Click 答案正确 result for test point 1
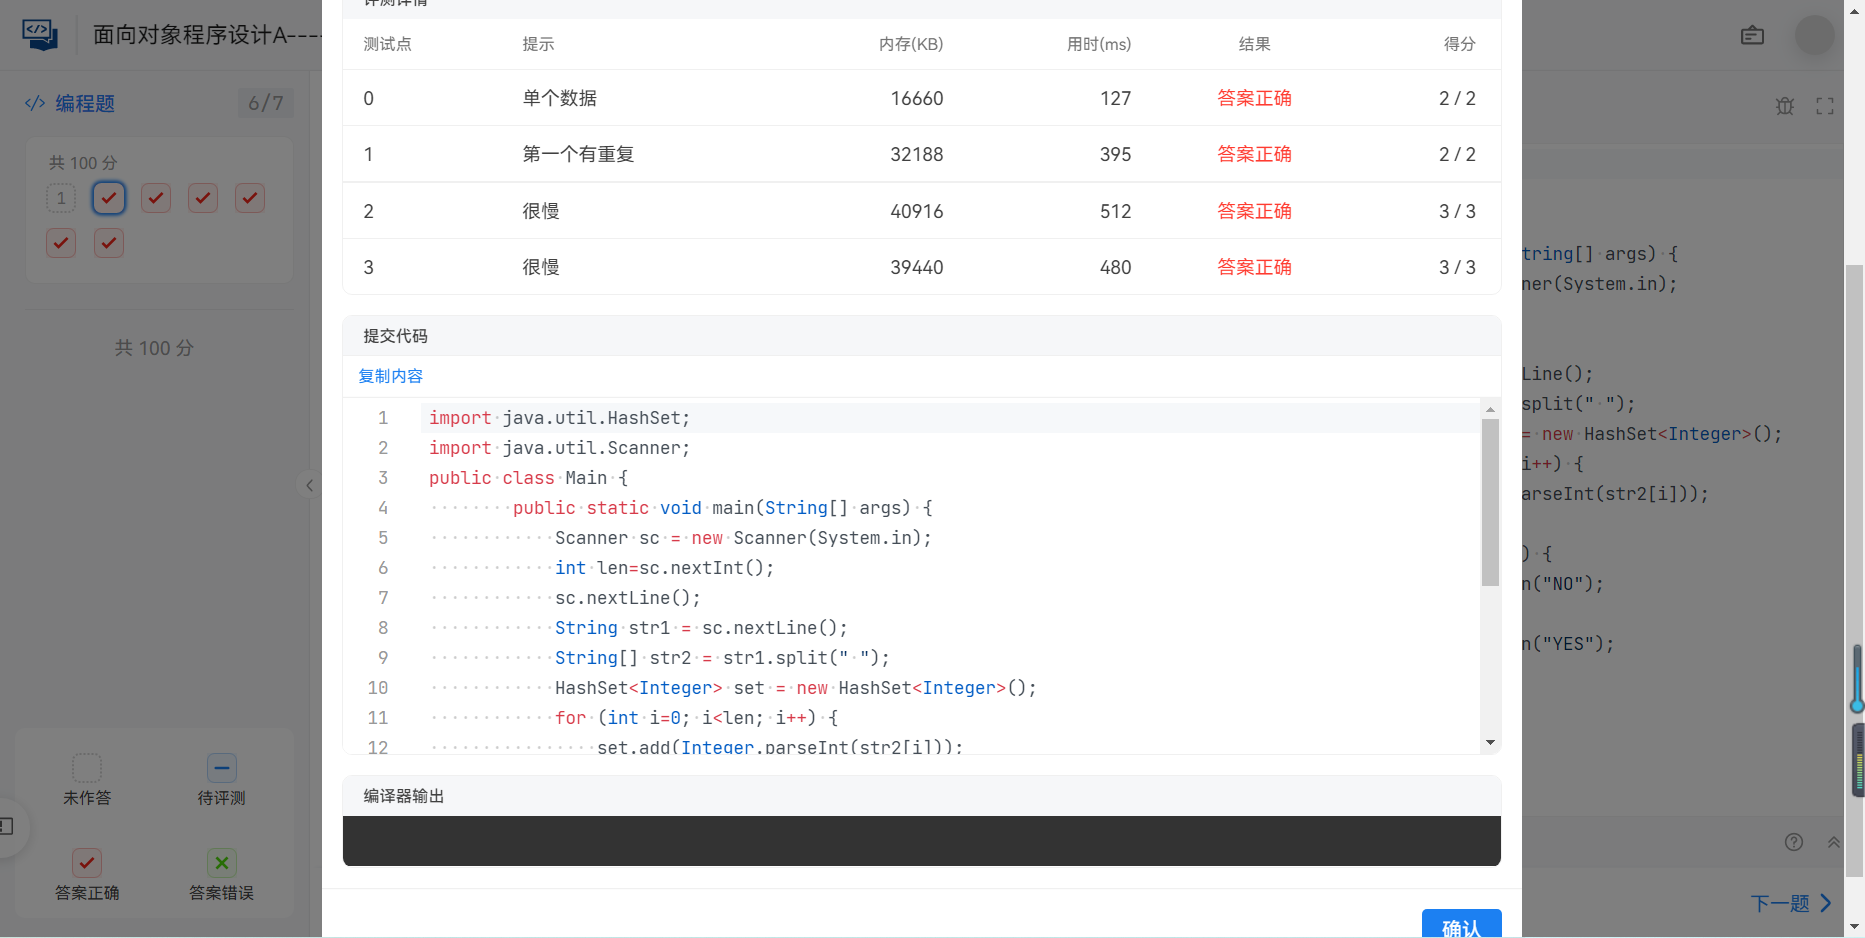 click(1254, 154)
